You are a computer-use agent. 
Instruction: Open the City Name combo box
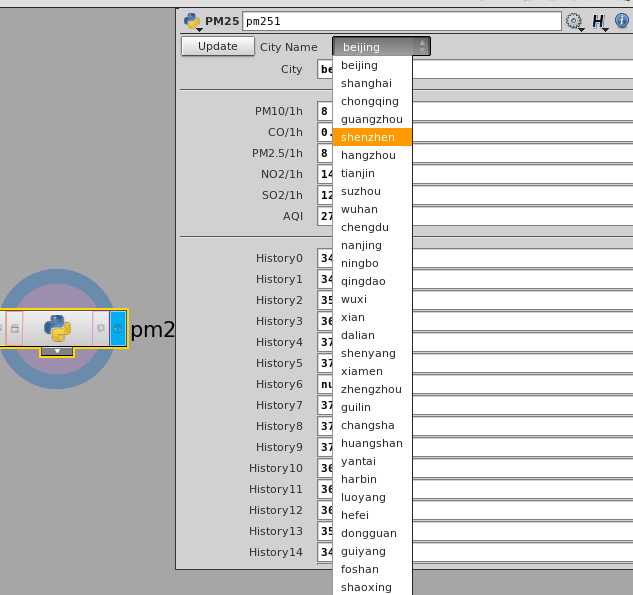(x=381, y=47)
